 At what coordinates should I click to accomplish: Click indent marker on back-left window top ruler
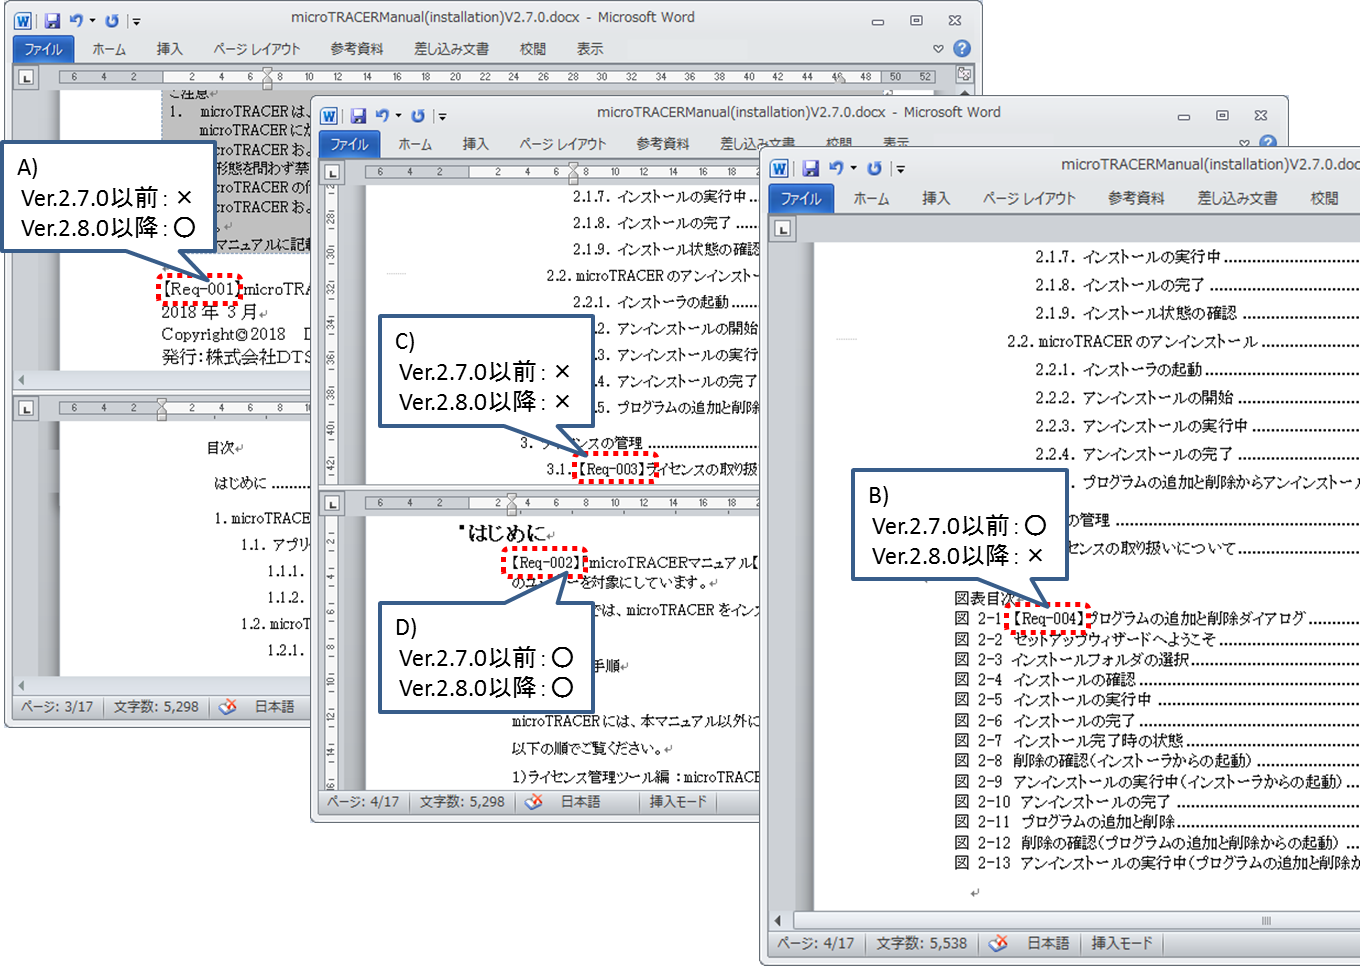pyautogui.click(x=267, y=77)
